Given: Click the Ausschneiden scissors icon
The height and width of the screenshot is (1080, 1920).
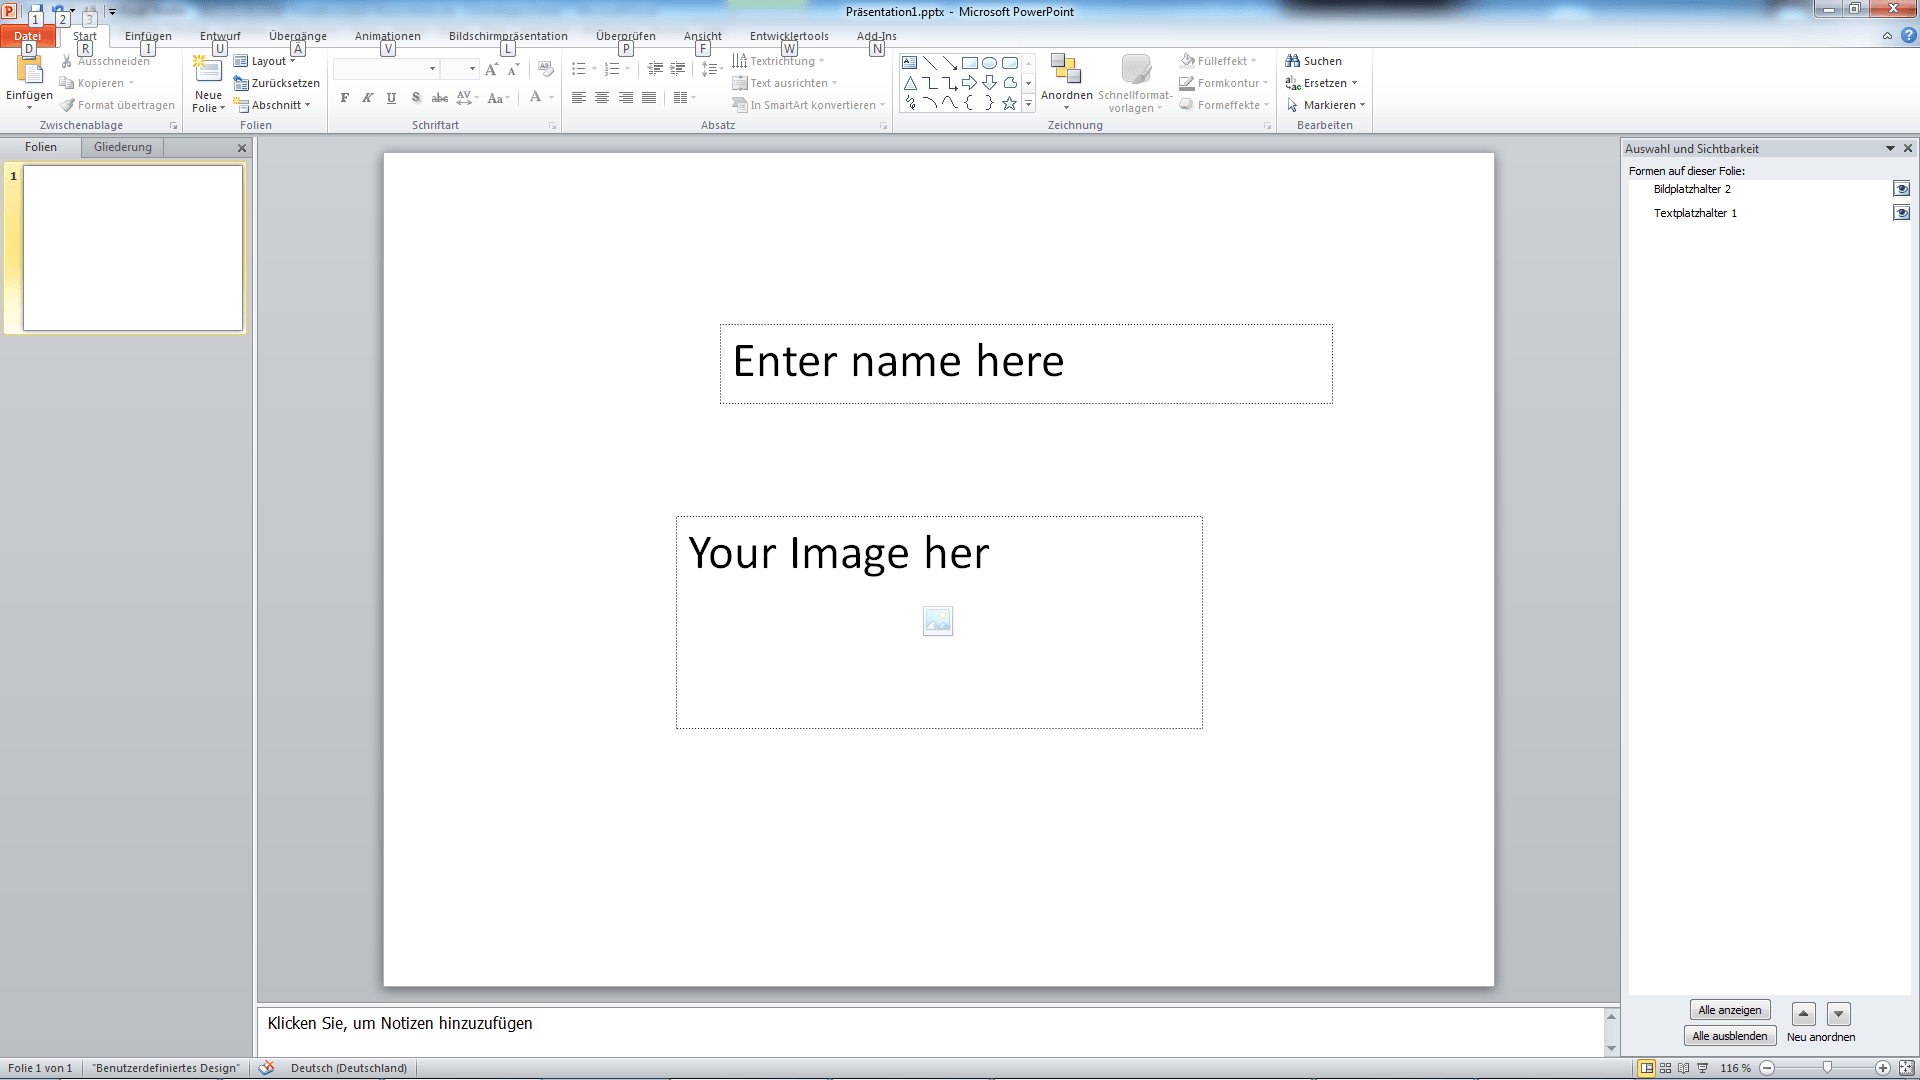Looking at the screenshot, I should click(67, 61).
